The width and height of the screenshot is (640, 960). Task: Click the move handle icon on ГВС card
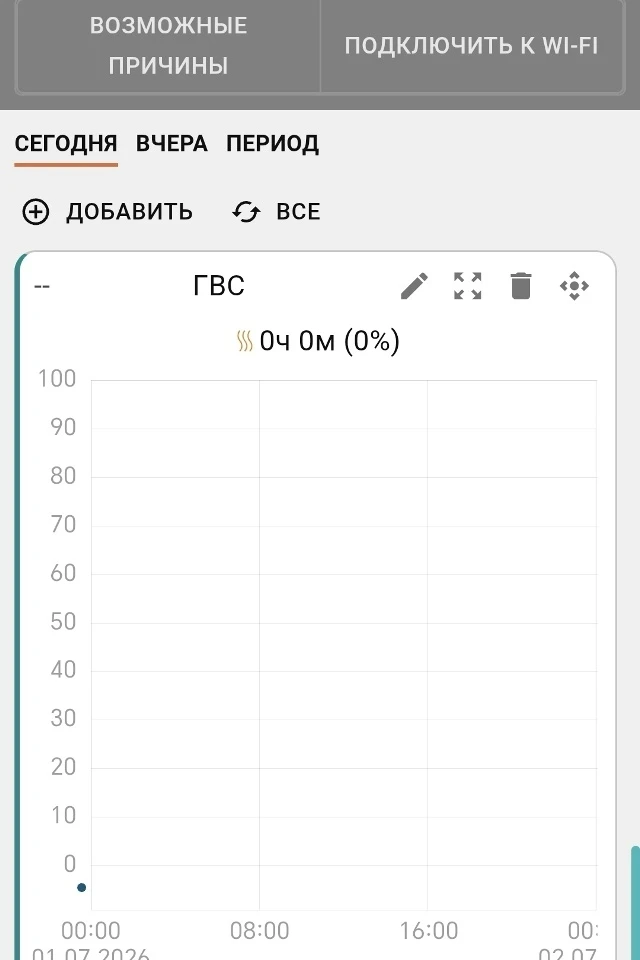click(x=574, y=286)
